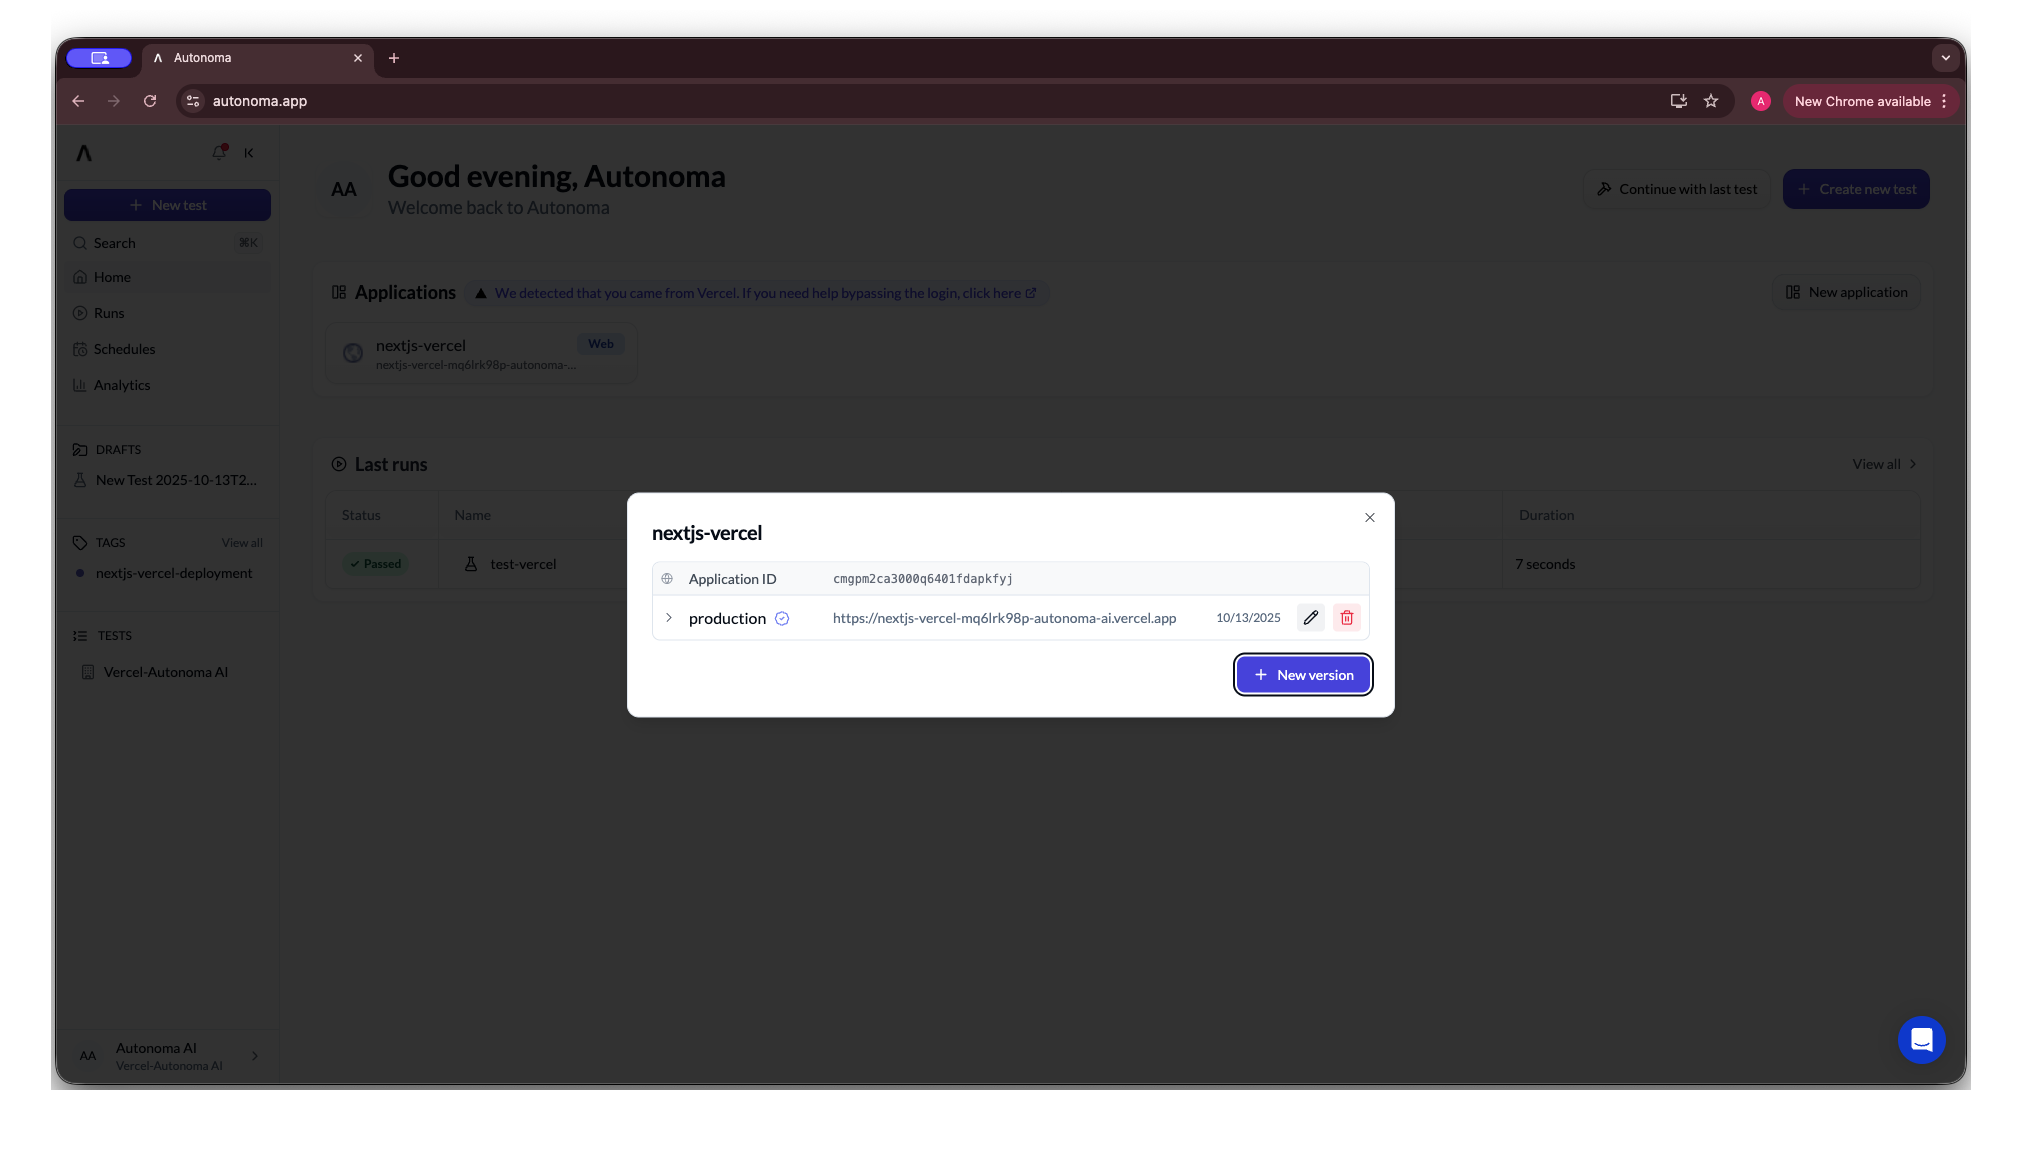Open the chat support bubble

(x=1921, y=1040)
